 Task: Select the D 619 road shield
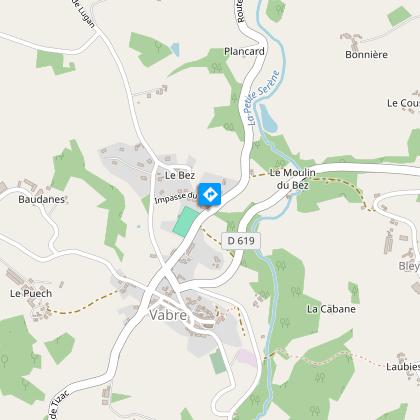pos(241,240)
